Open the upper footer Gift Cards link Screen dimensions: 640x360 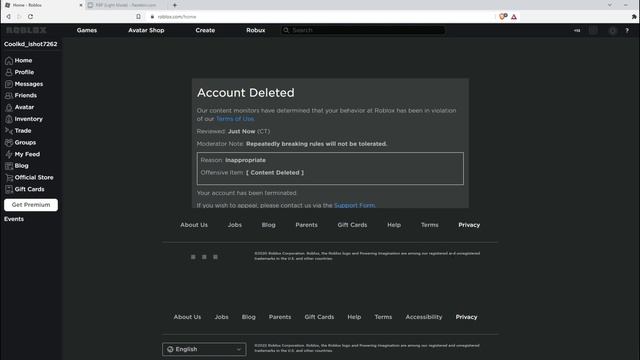point(352,225)
